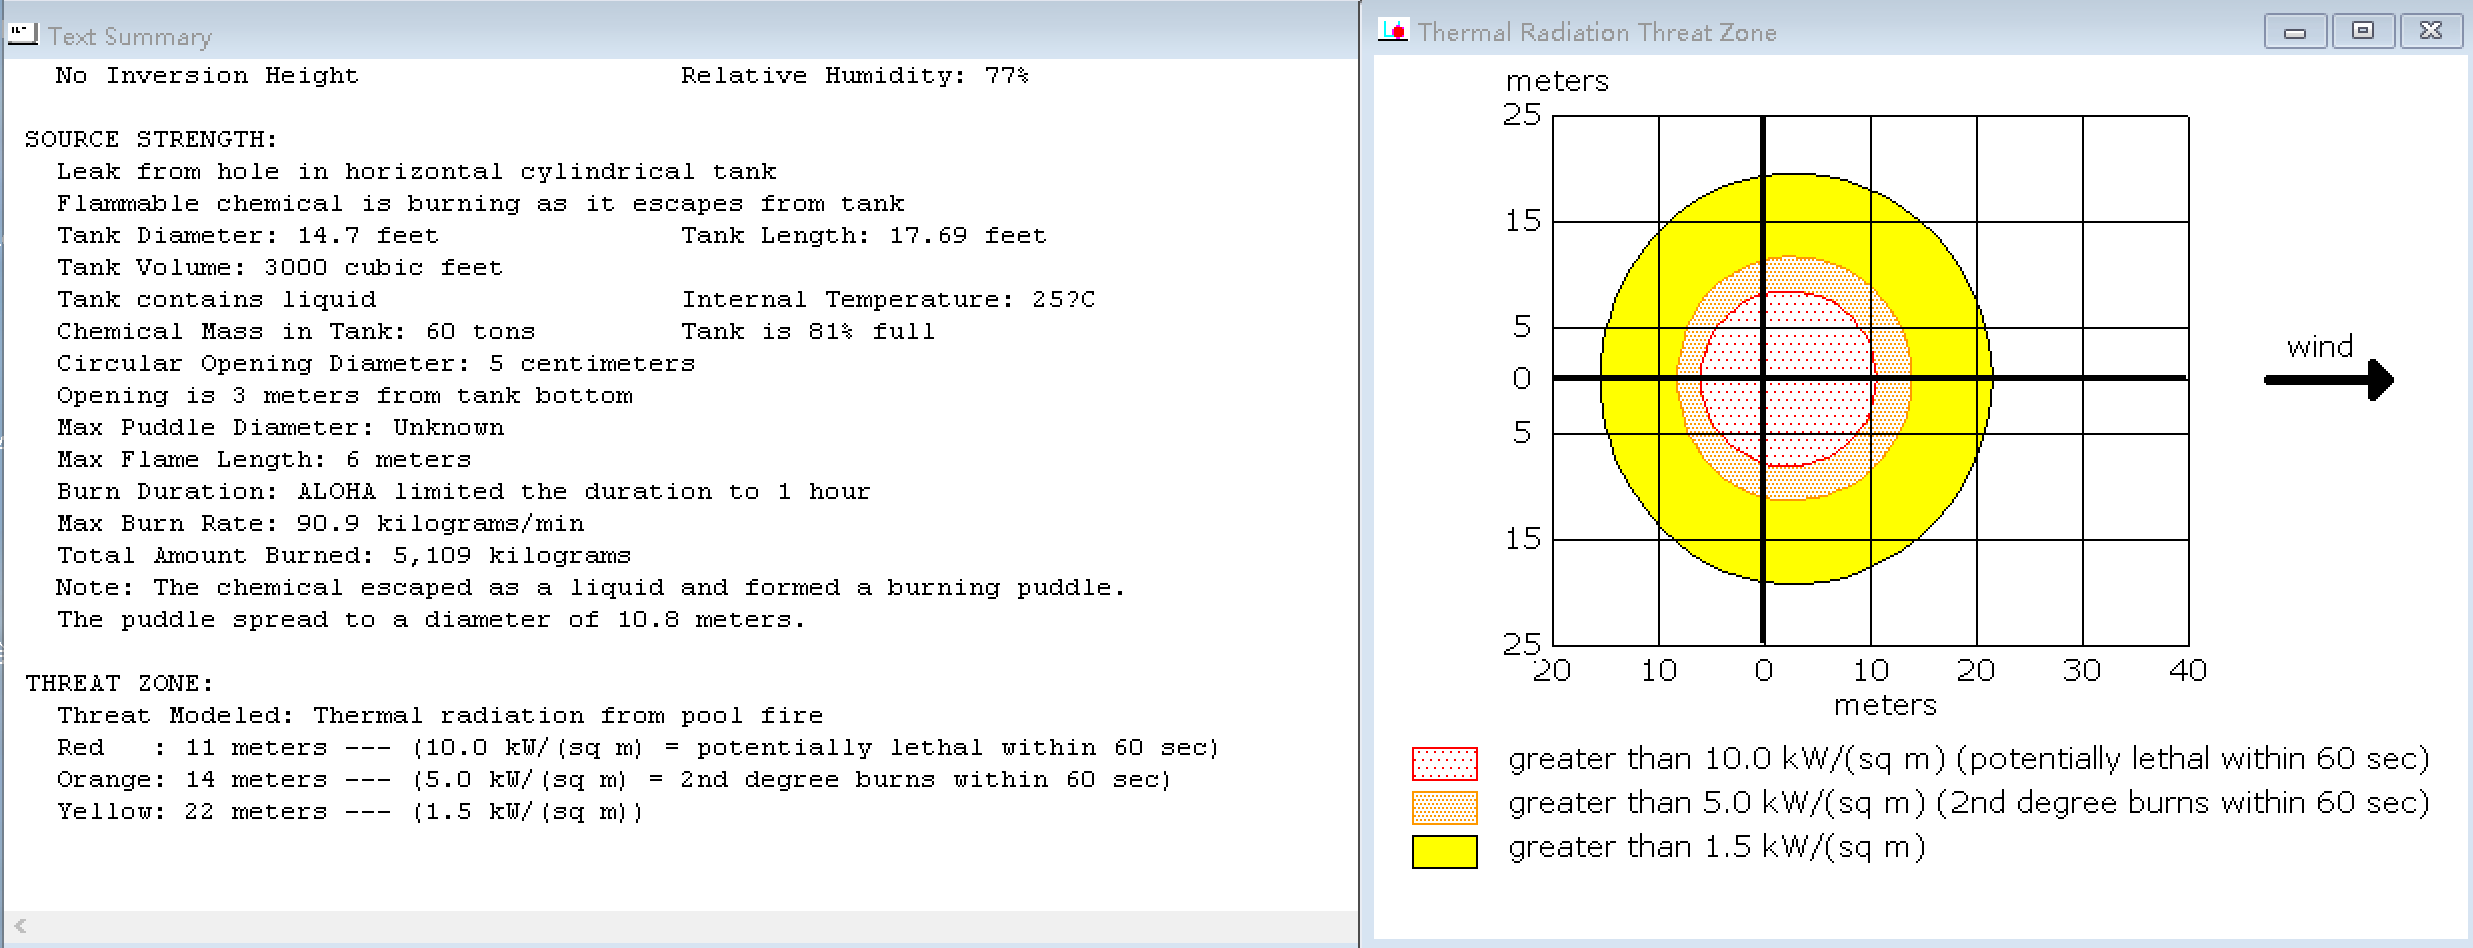
Task: Click 'Max Burn Rate: 90.9 kilograms/min' line
Action: click(x=320, y=523)
